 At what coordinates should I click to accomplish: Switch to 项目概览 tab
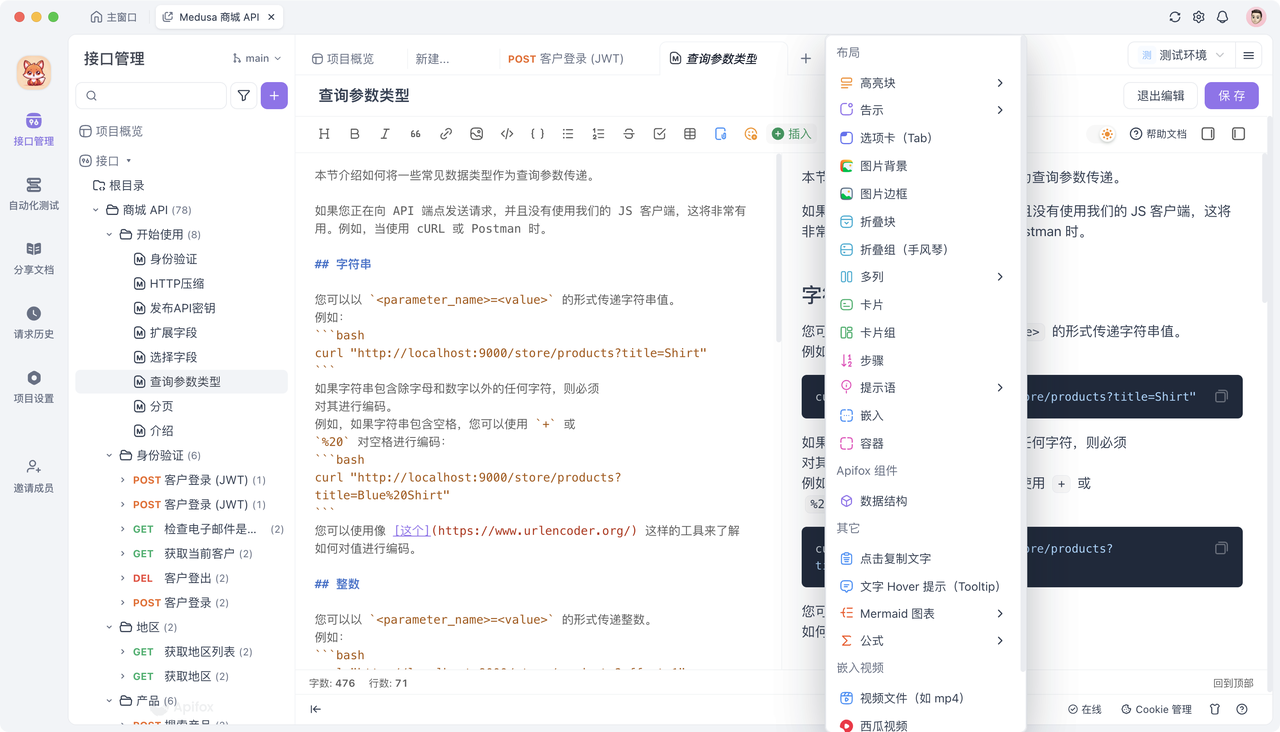click(343, 59)
